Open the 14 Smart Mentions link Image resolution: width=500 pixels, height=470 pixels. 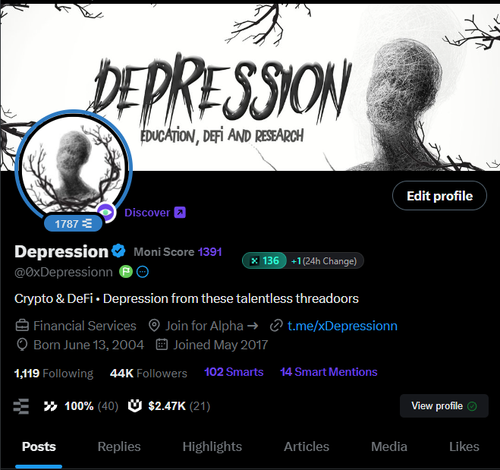[x=329, y=372]
